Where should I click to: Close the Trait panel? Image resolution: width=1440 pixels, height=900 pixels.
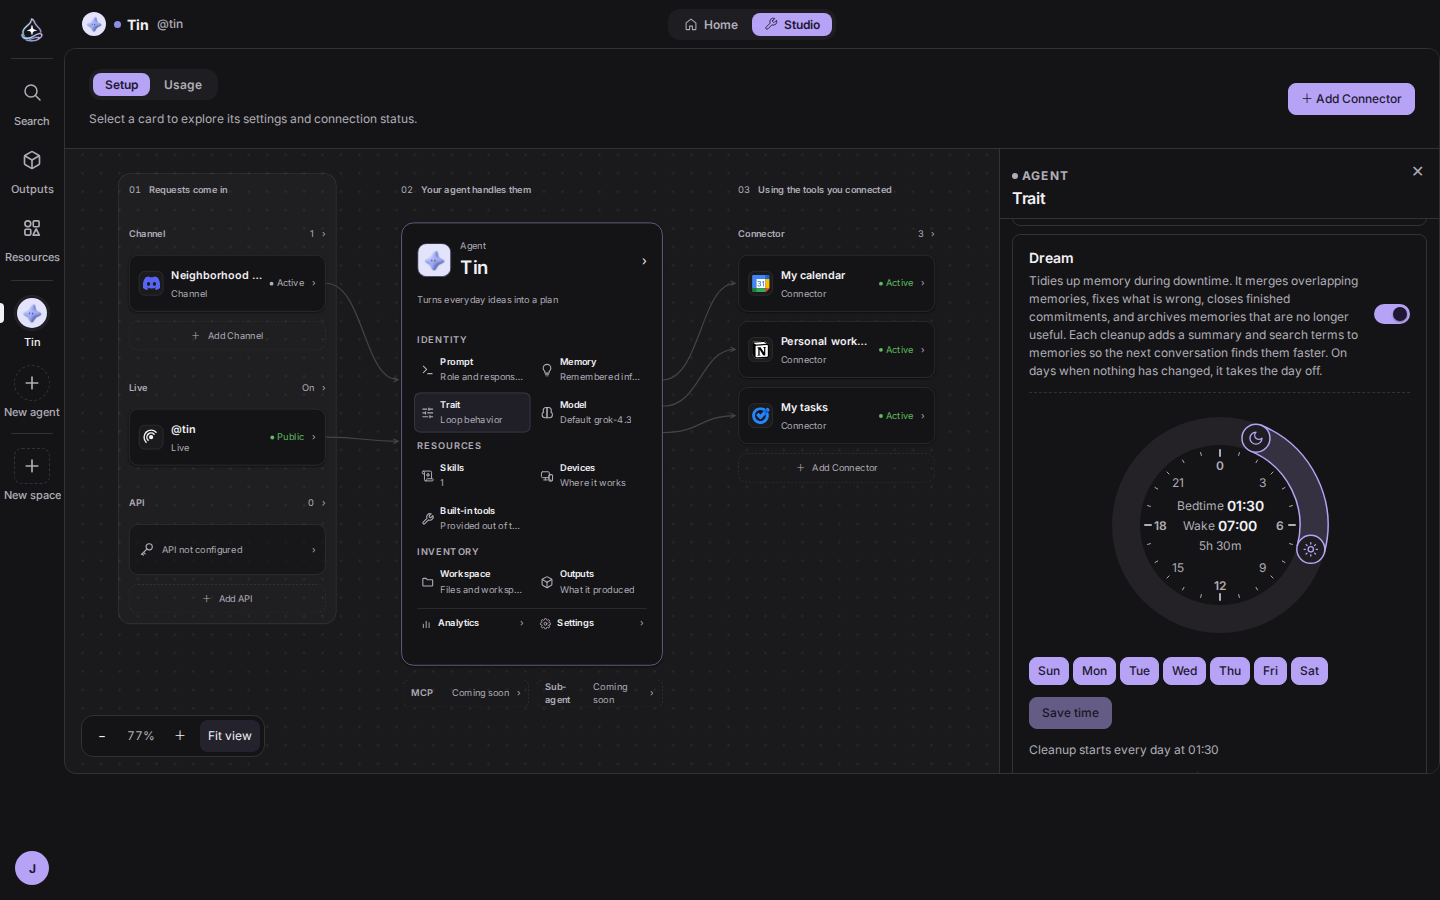[1417, 171]
